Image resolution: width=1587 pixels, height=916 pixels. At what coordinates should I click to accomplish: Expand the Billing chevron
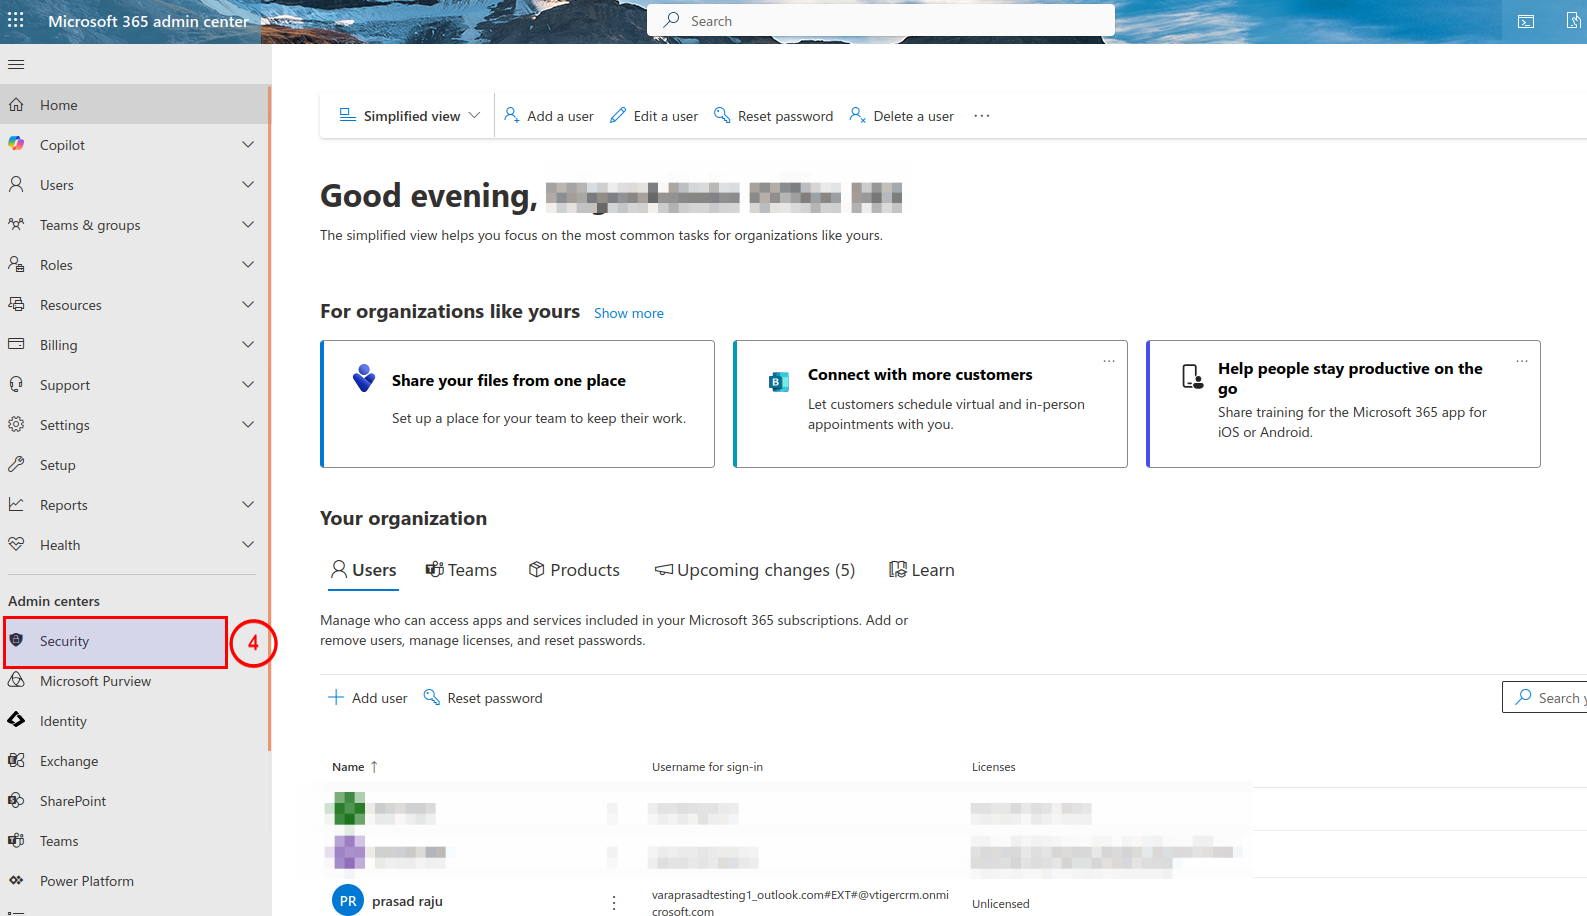[x=248, y=345]
